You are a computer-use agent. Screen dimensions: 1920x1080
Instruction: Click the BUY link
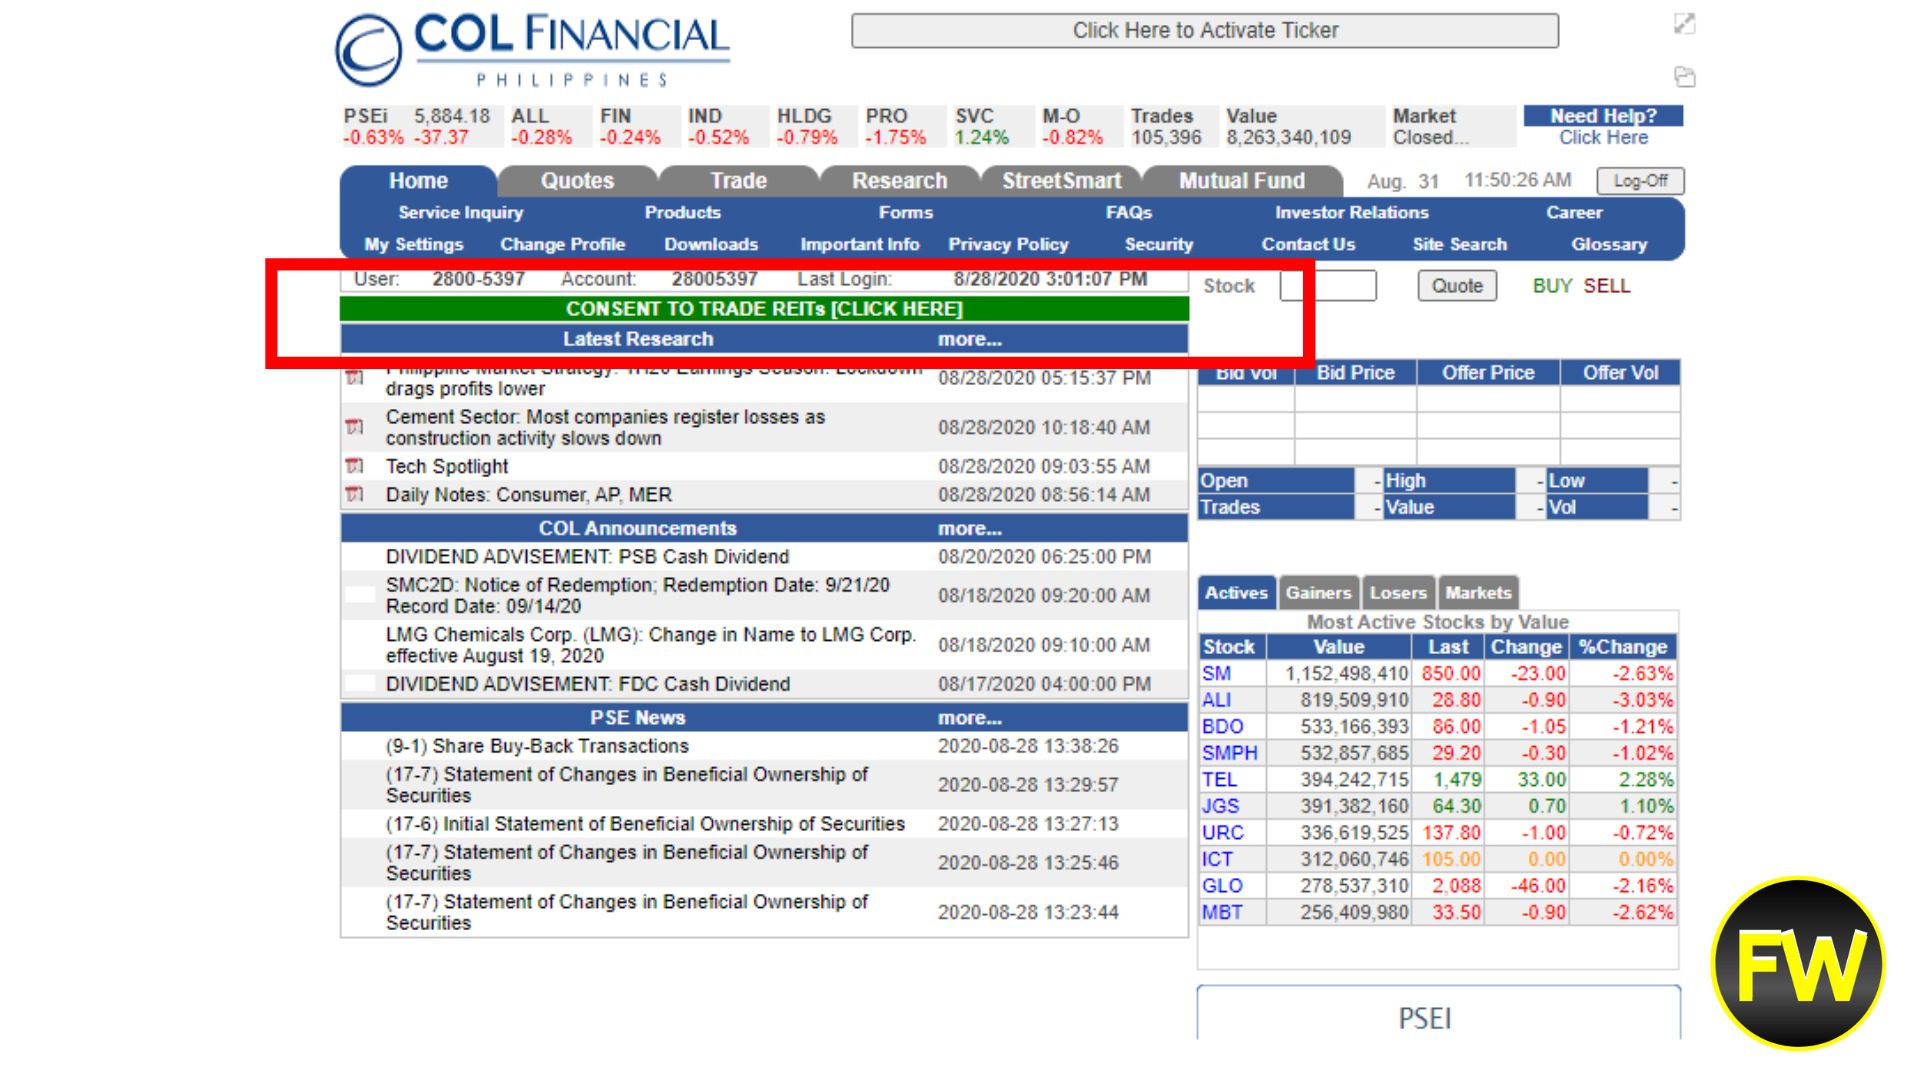[1552, 286]
